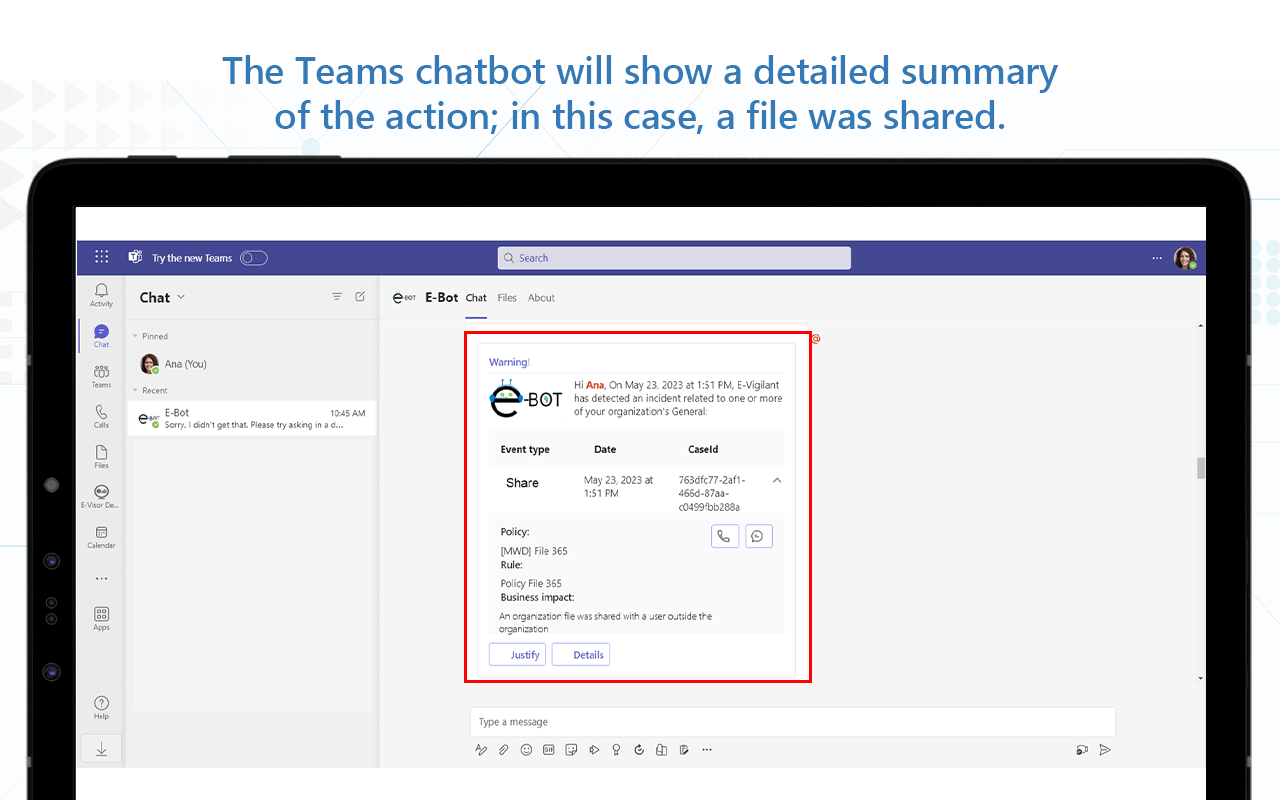Viewport: 1280px width, 800px height.
Task: Open the E-Visor app in sidebar
Action: (101, 496)
